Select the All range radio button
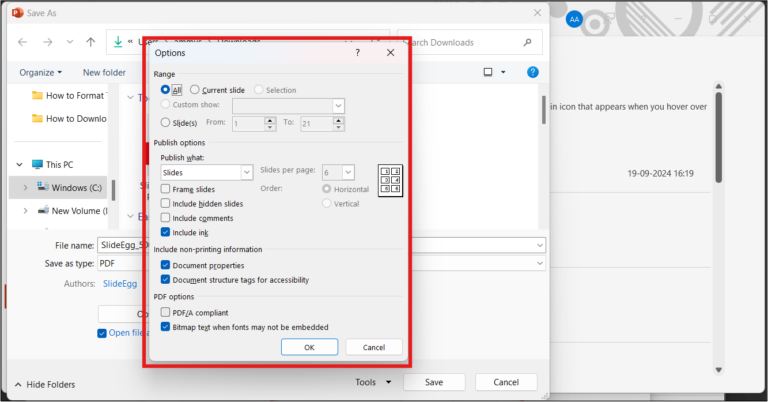Screen dimensions: 768x402 pos(165,90)
